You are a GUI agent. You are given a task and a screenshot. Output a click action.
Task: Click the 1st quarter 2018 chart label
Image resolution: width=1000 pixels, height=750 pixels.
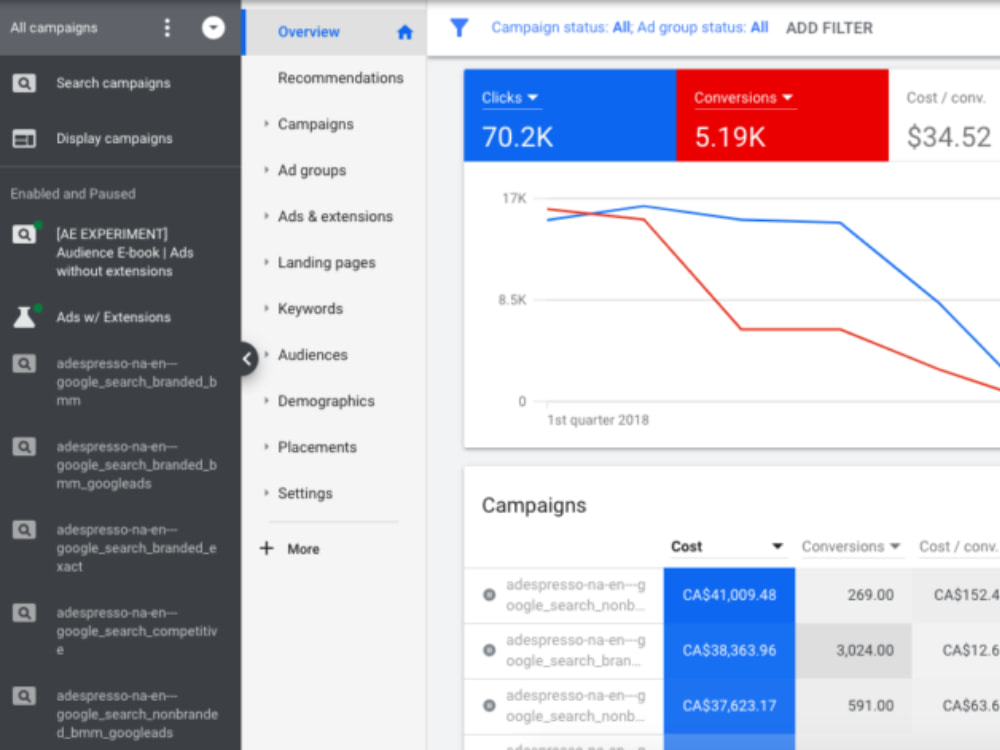tap(598, 420)
